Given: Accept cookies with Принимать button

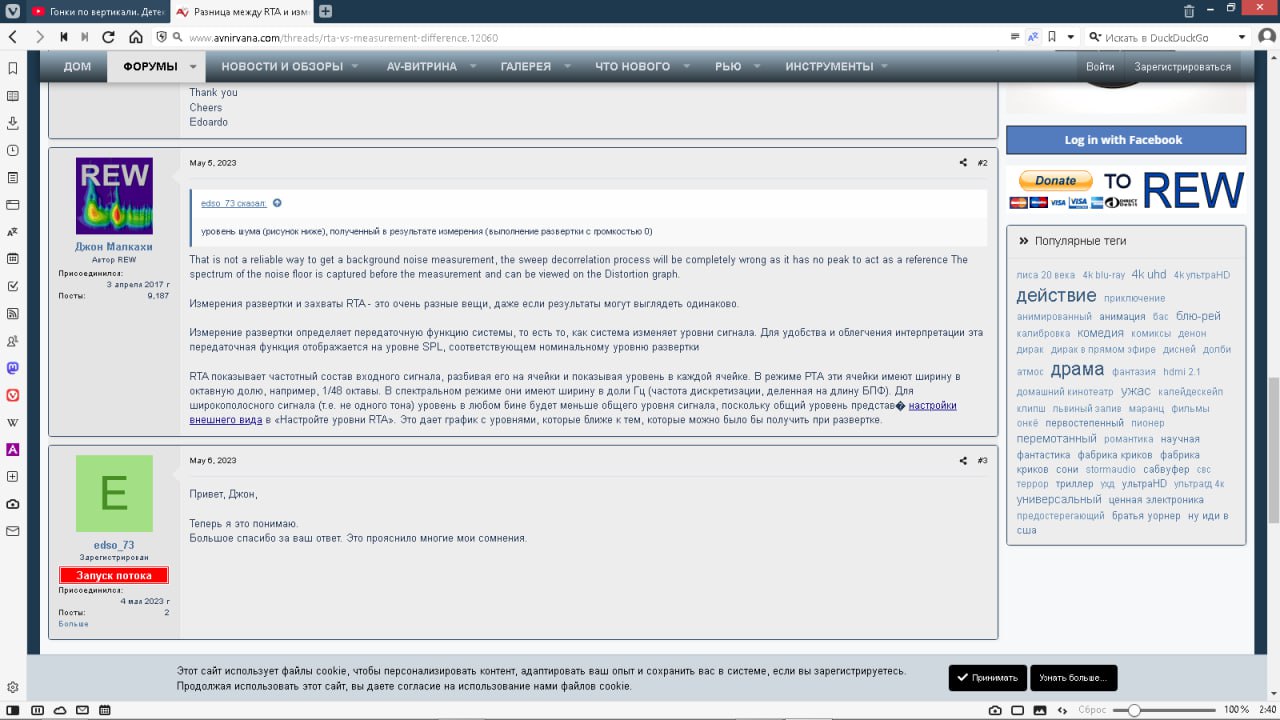Looking at the screenshot, I should pos(988,677).
